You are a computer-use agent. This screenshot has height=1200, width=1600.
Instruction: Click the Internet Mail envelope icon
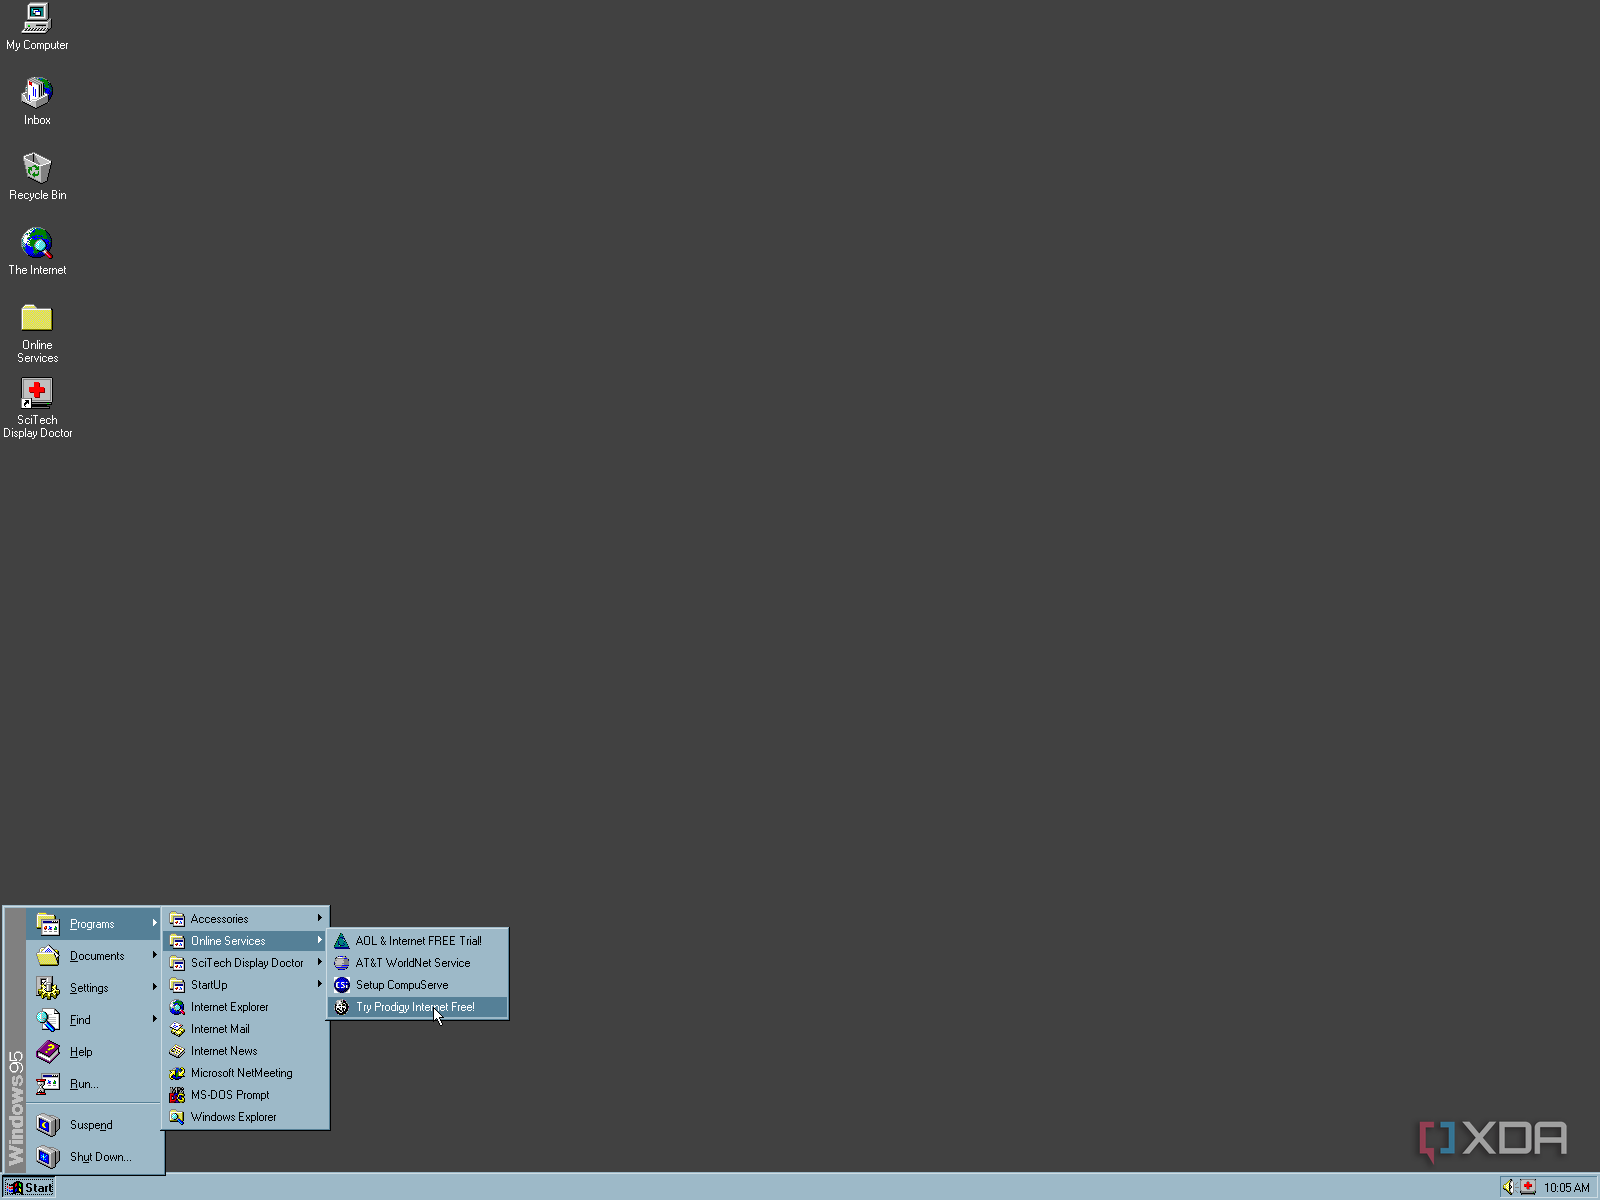click(177, 1029)
